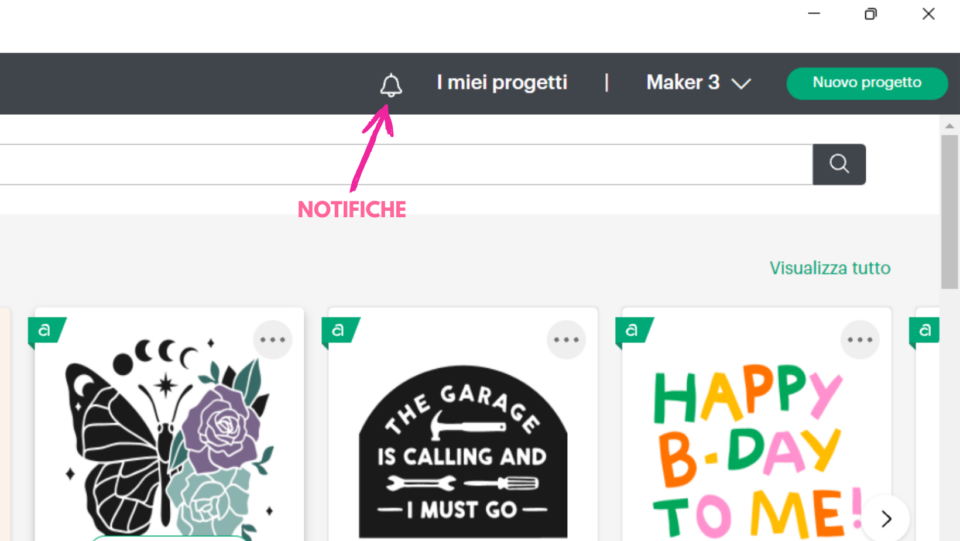Restore down the application window

point(871,13)
